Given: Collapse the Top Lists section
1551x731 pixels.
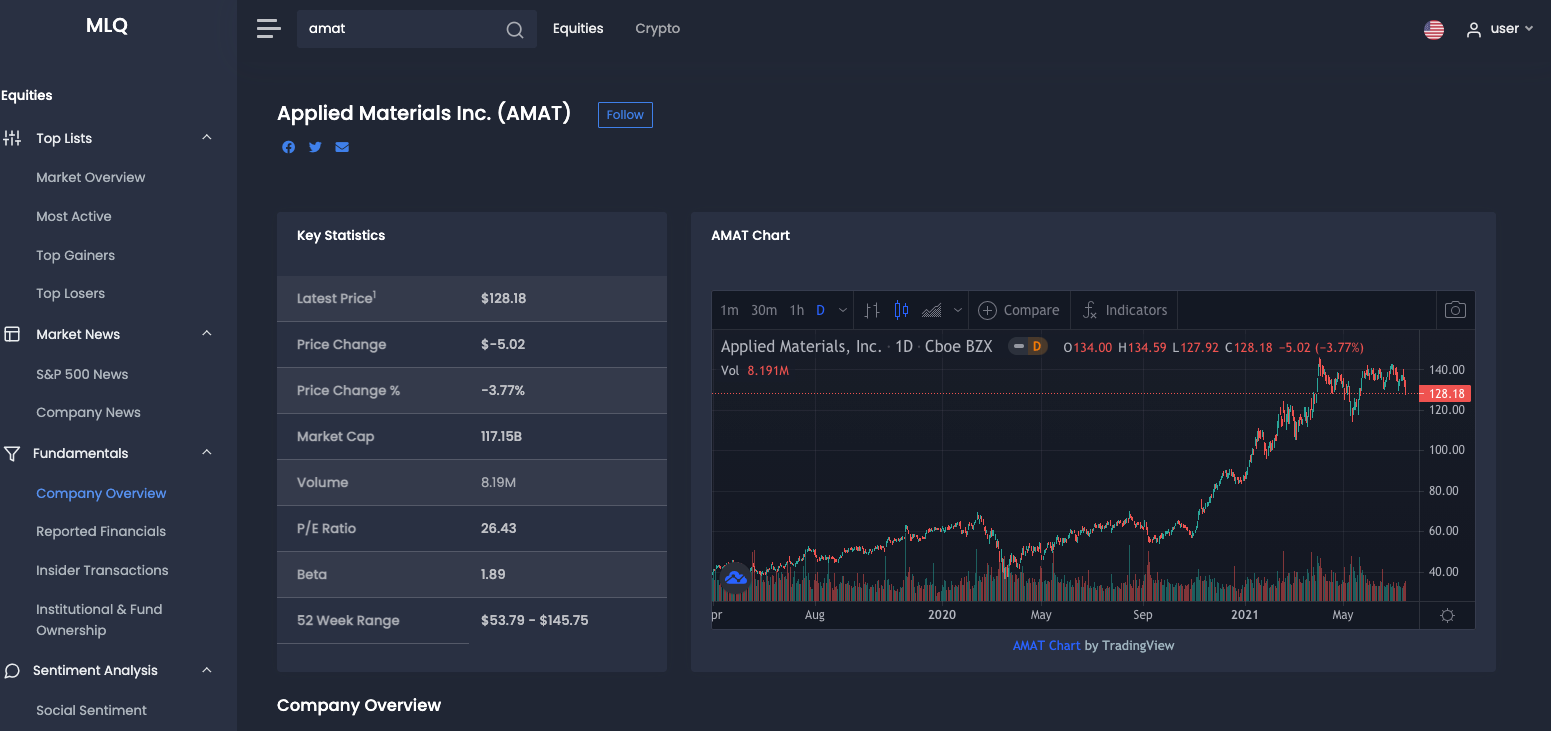Looking at the screenshot, I should coord(207,138).
